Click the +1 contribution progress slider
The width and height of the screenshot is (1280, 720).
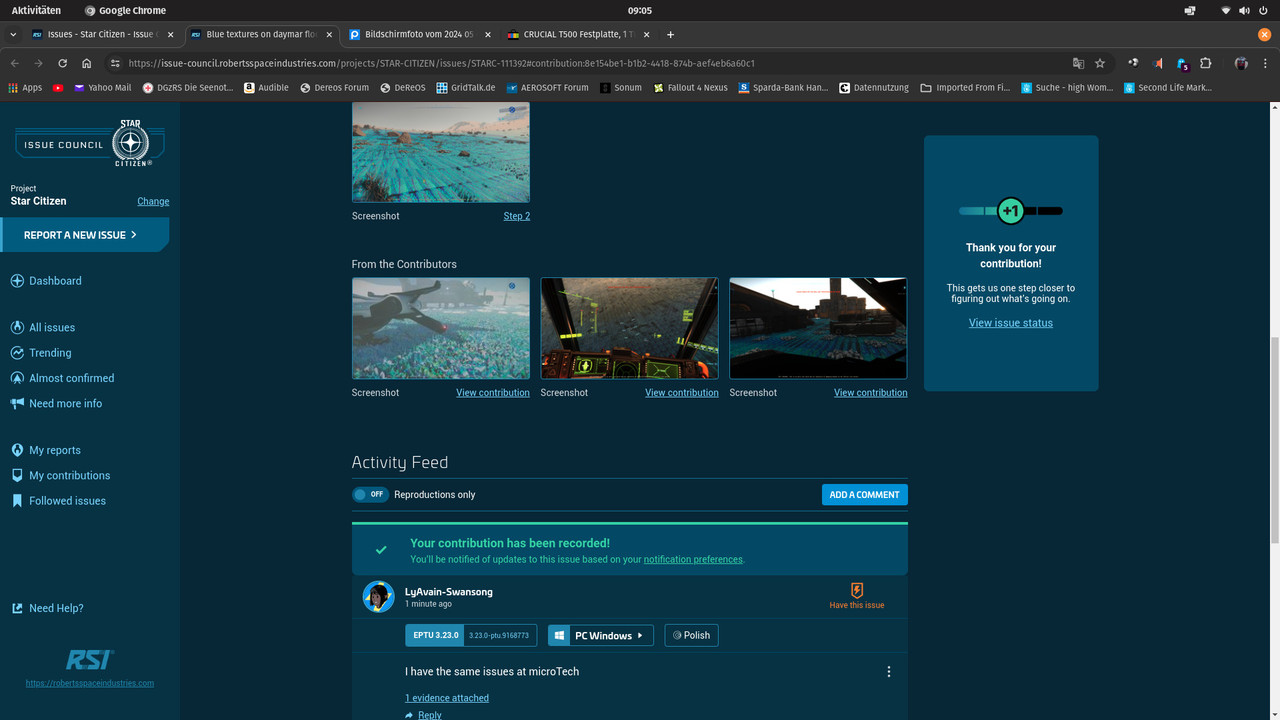[1011, 211]
